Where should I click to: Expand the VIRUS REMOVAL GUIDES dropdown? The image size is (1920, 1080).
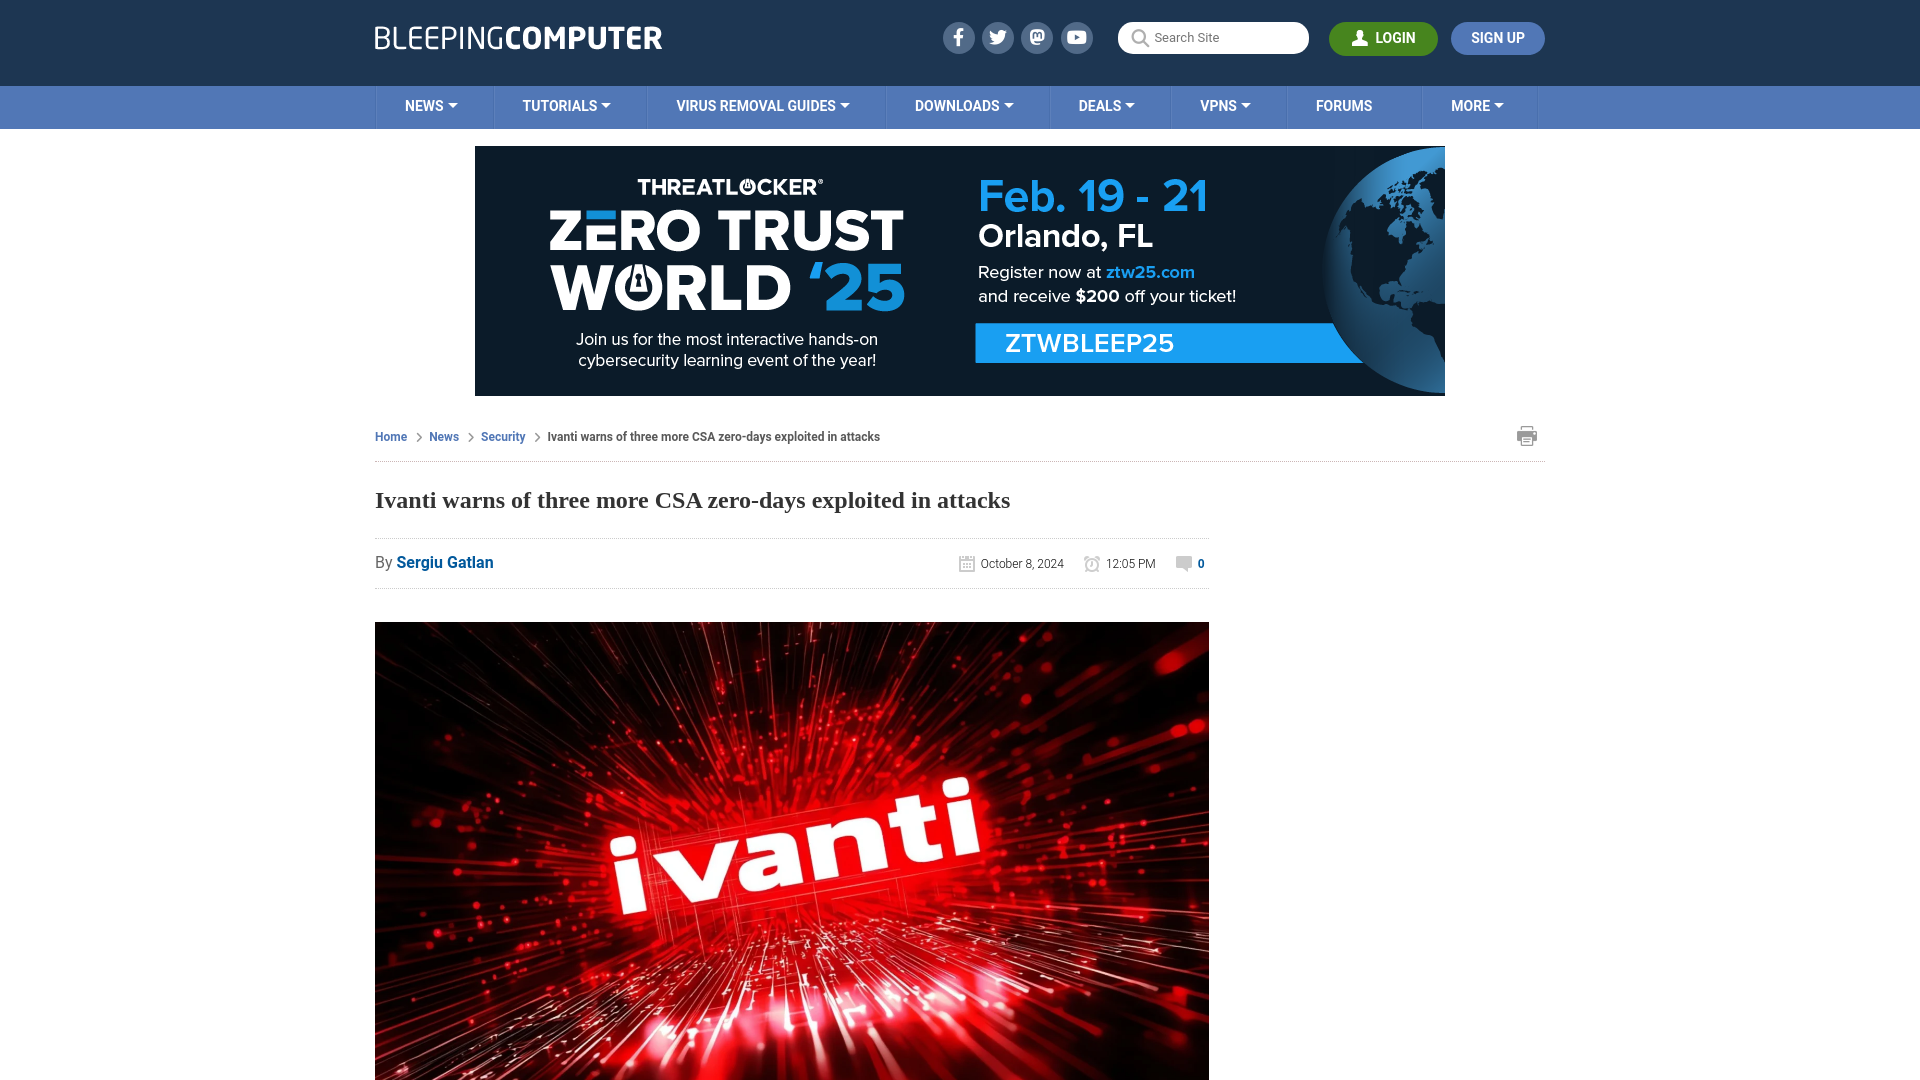coord(762,105)
